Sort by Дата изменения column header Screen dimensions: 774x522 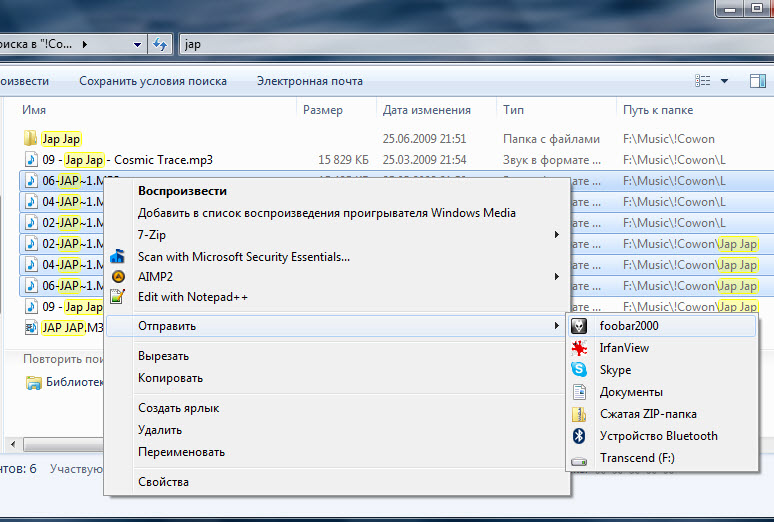[x=426, y=110]
